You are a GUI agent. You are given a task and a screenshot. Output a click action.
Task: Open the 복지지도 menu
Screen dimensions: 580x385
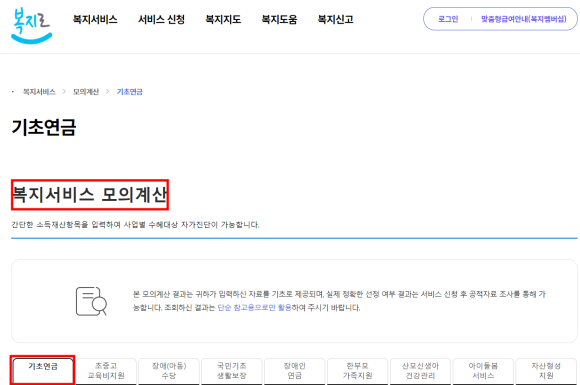click(x=223, y=19)
